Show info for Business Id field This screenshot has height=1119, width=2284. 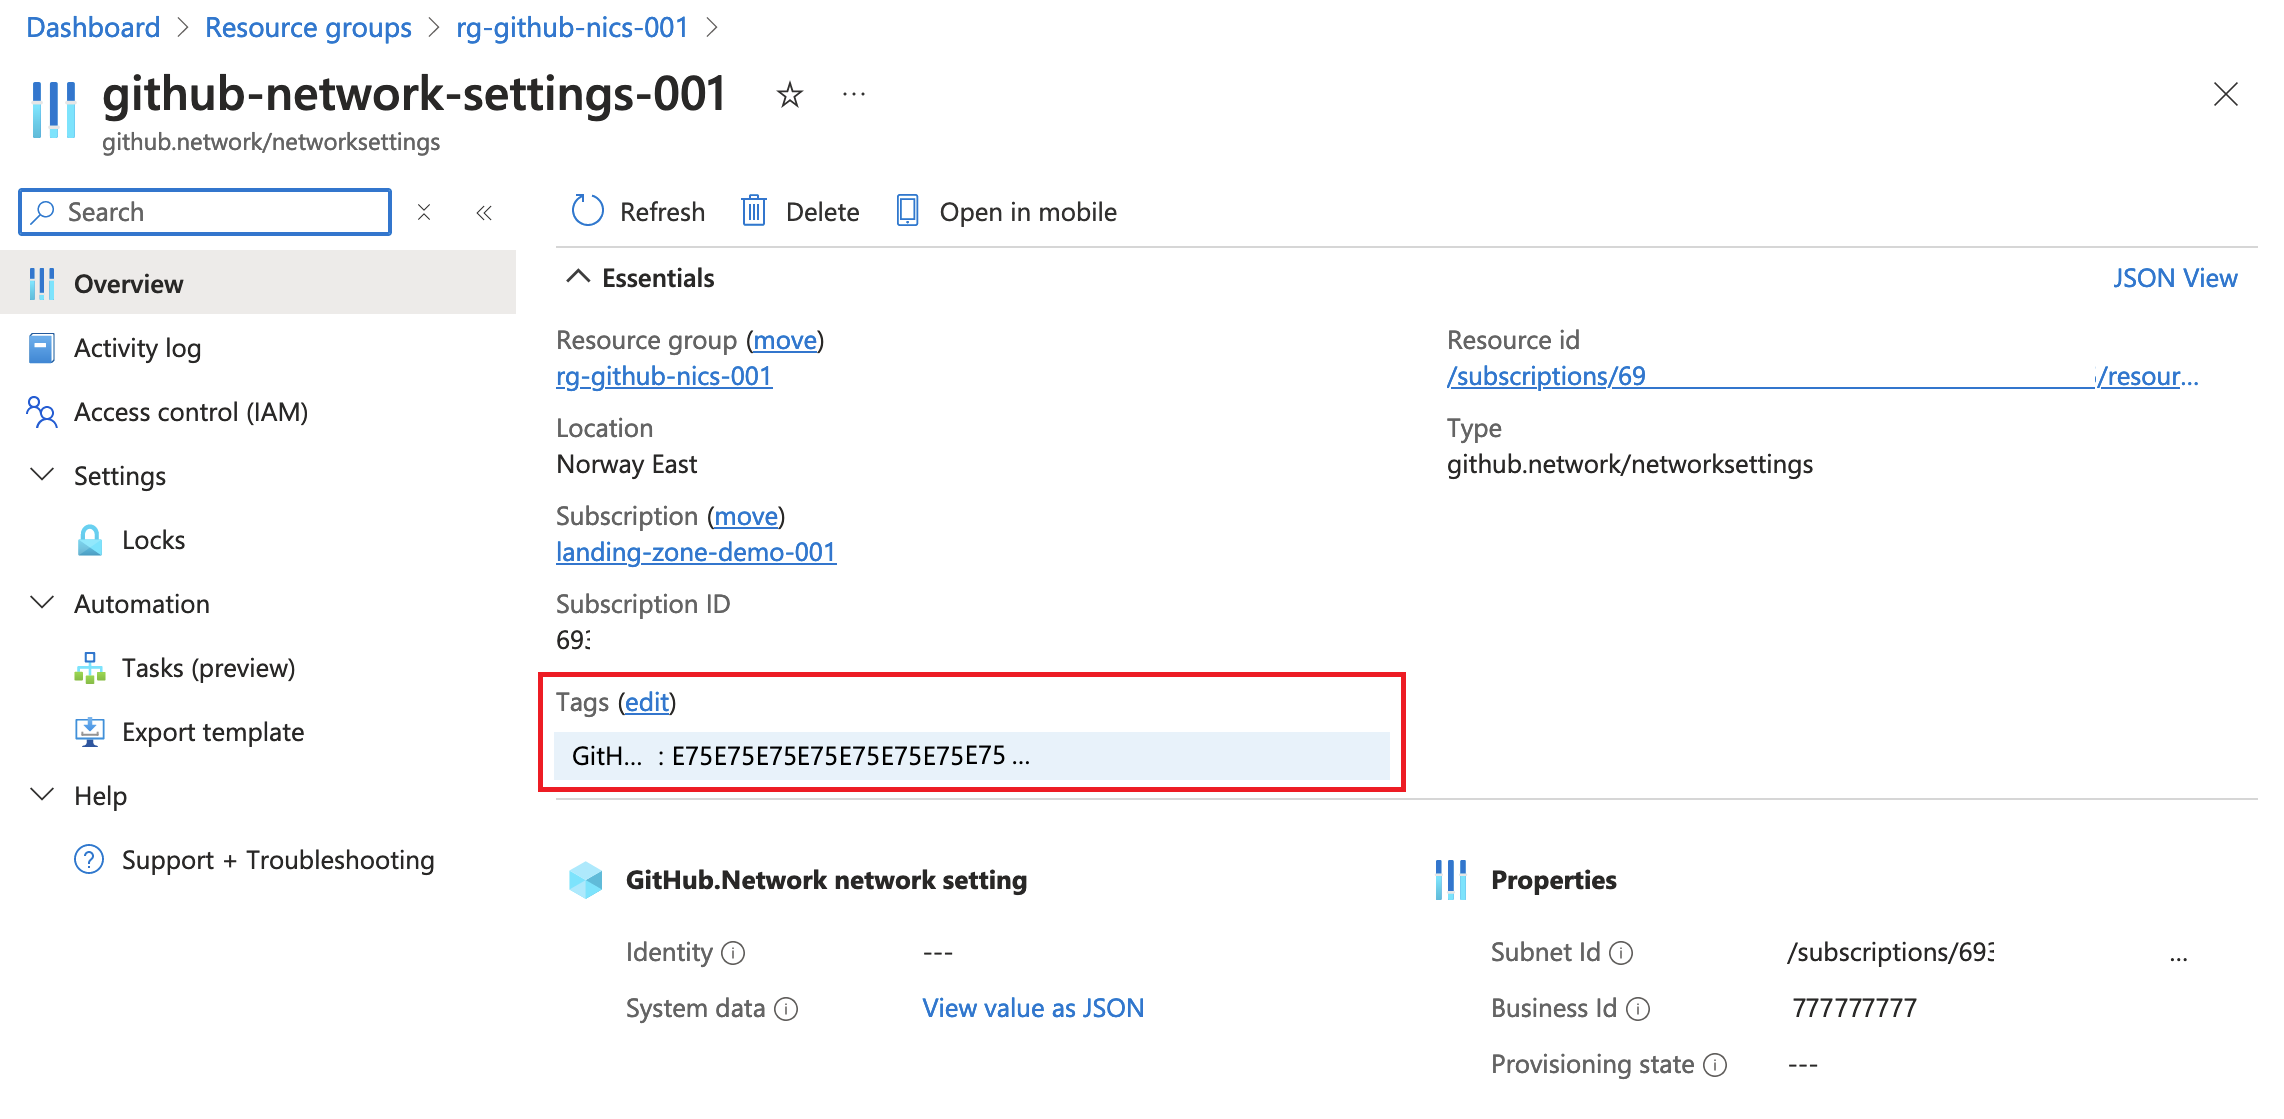tap(1638, 1009)
